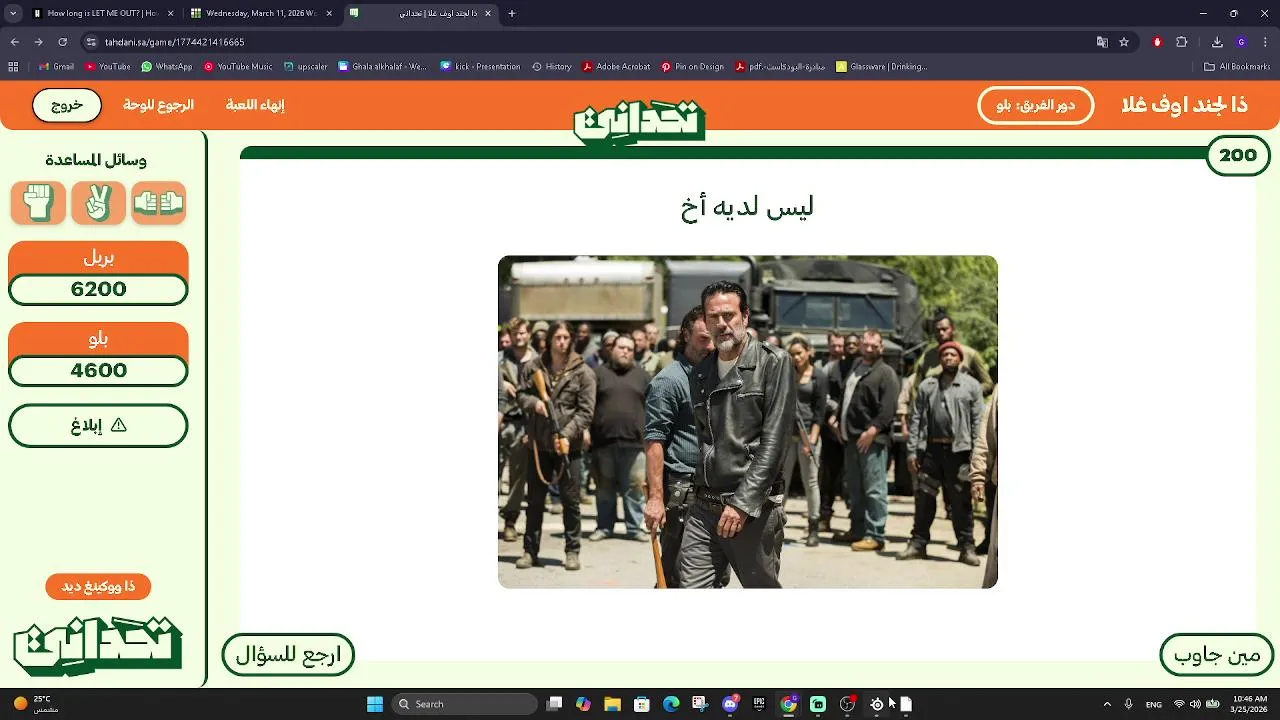1280x720 pixels.
Task: Open the Chrome three-dot menu
Action: pos(1265,42)
